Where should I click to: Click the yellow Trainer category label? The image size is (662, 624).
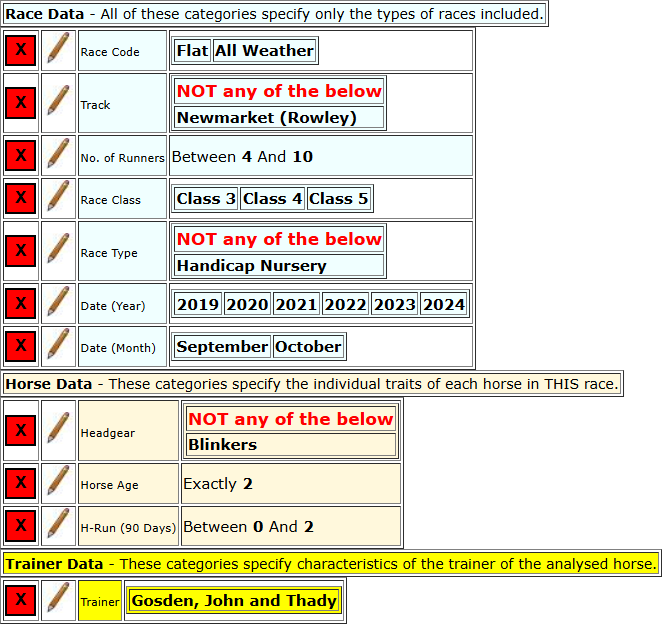pyautogui.click(x=100, y=600)
